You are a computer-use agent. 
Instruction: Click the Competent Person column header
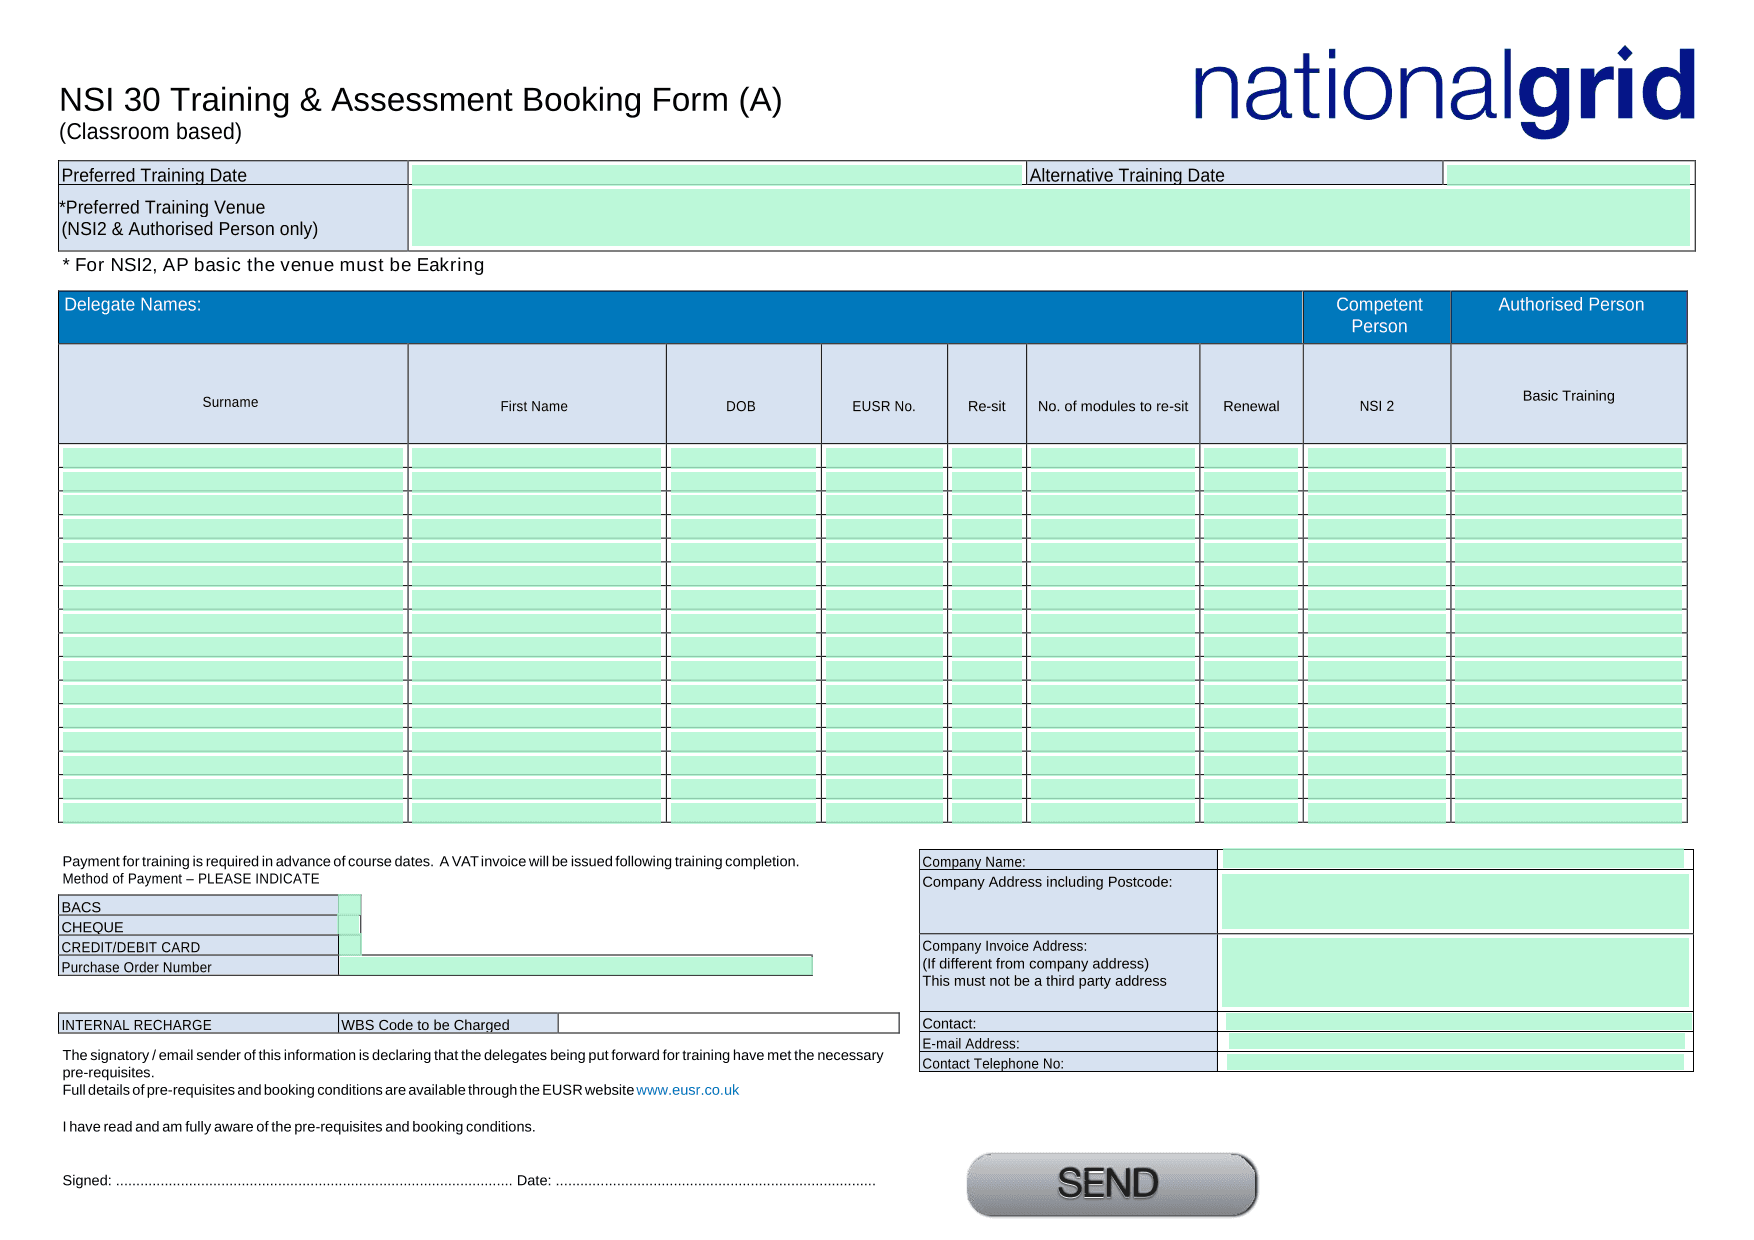click(1379, 315)
